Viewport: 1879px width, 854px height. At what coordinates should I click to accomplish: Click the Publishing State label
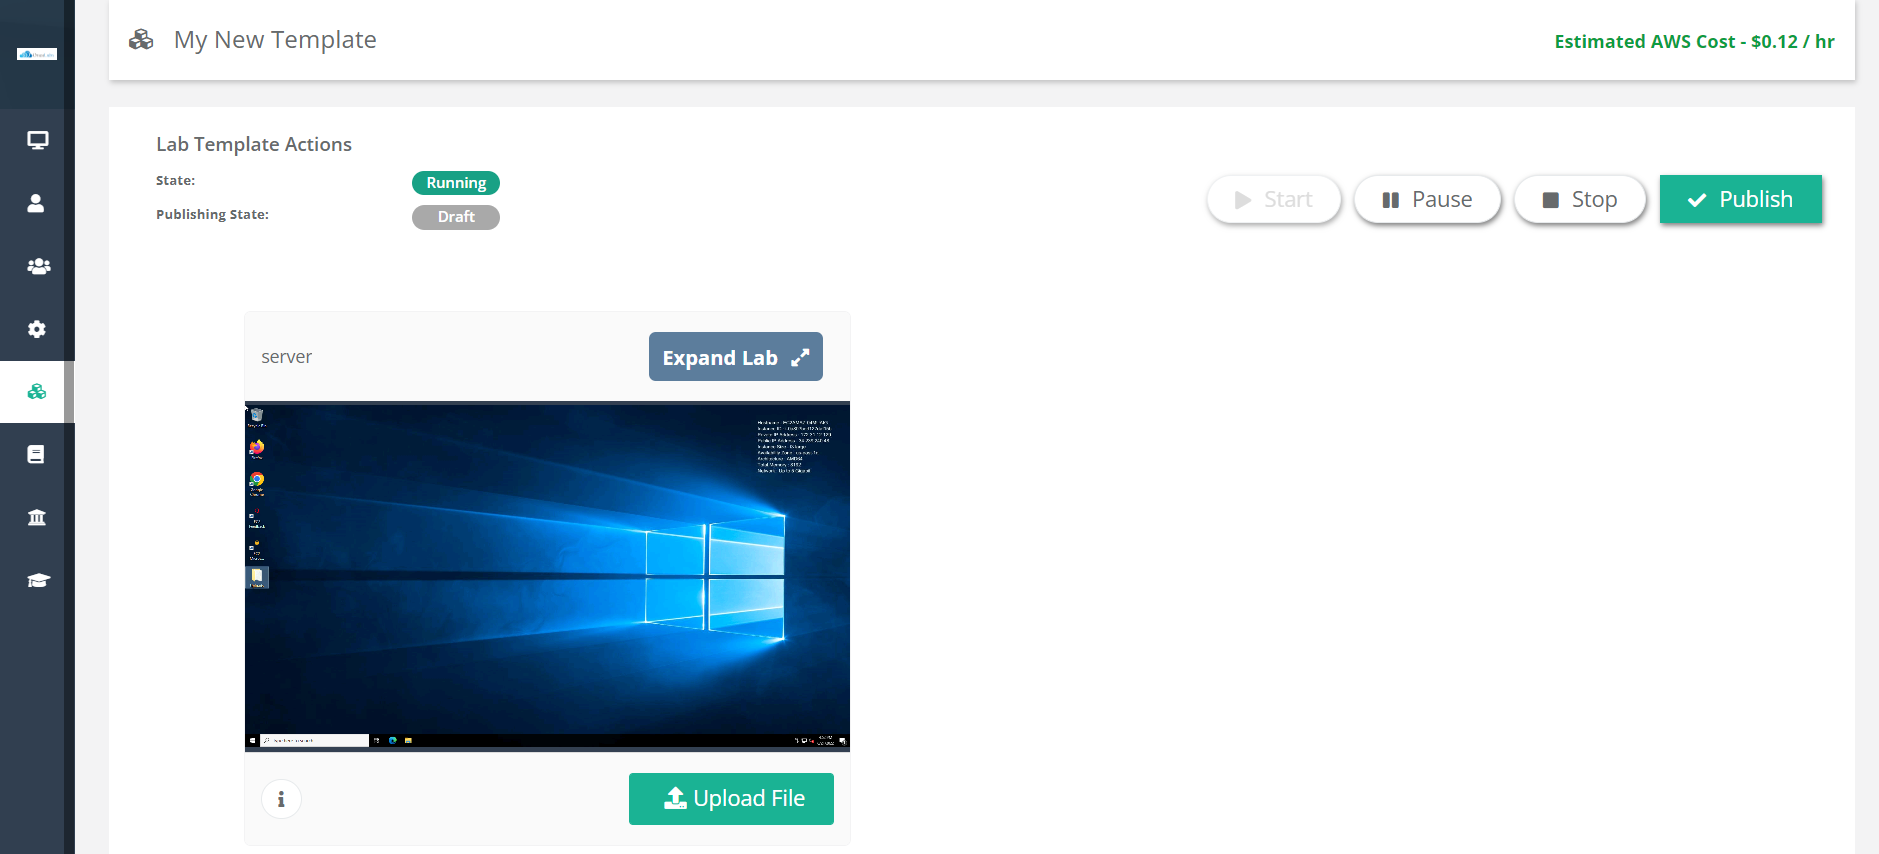[212, 215]
